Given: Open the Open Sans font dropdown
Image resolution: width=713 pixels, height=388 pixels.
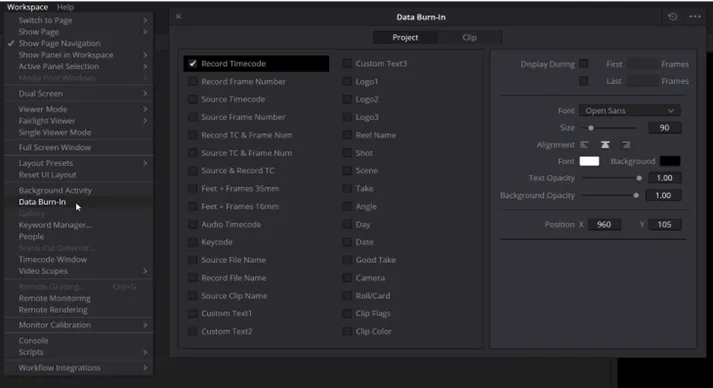Looking at the screenshot, I should pyautogui.click(x=629, y=111).
